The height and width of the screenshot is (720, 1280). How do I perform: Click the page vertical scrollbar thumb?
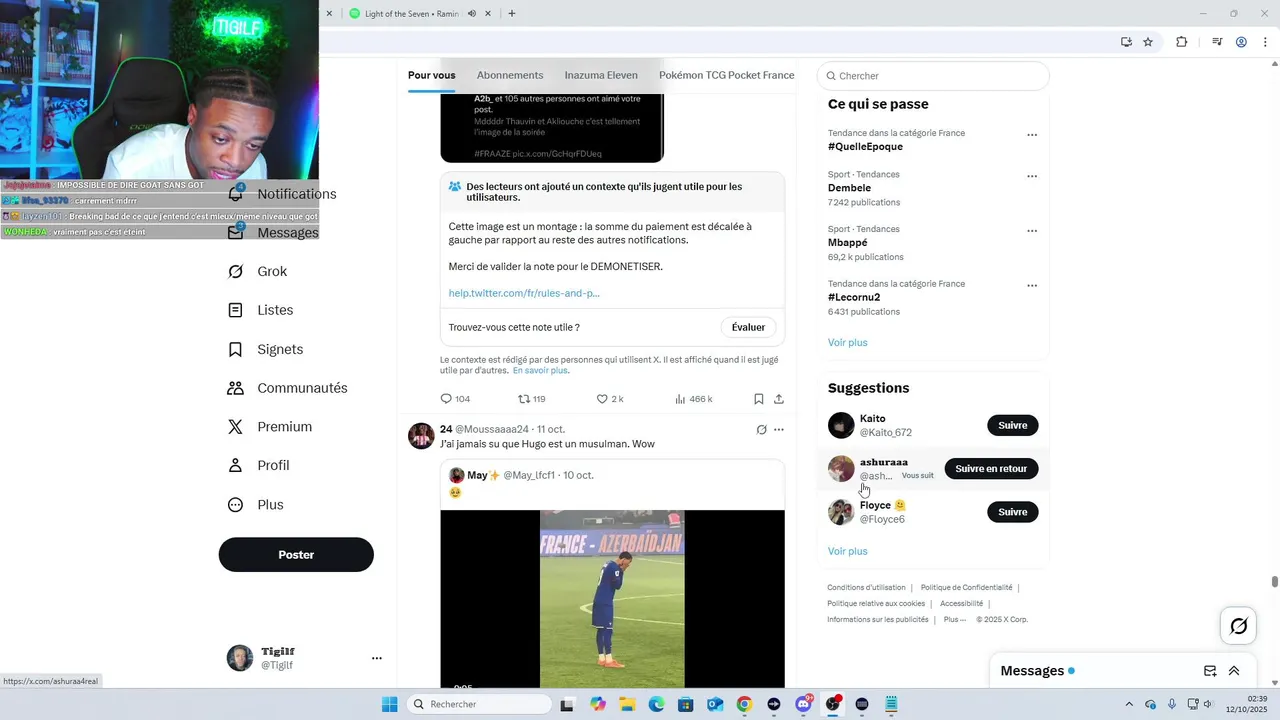click(1274, 582)
